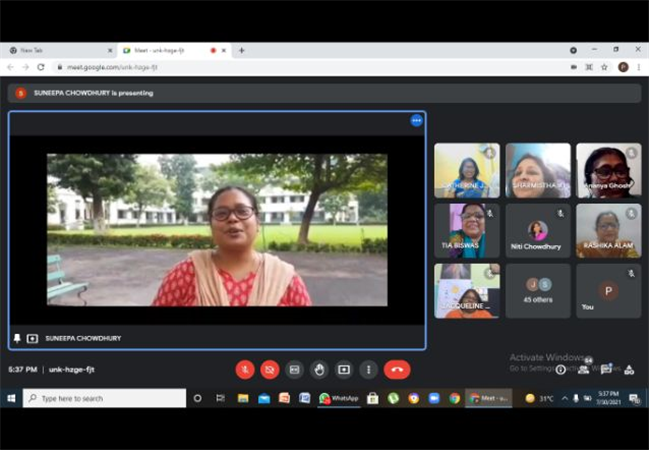
Task: Open the activities shapes icon
Action: tap(629, 369)
